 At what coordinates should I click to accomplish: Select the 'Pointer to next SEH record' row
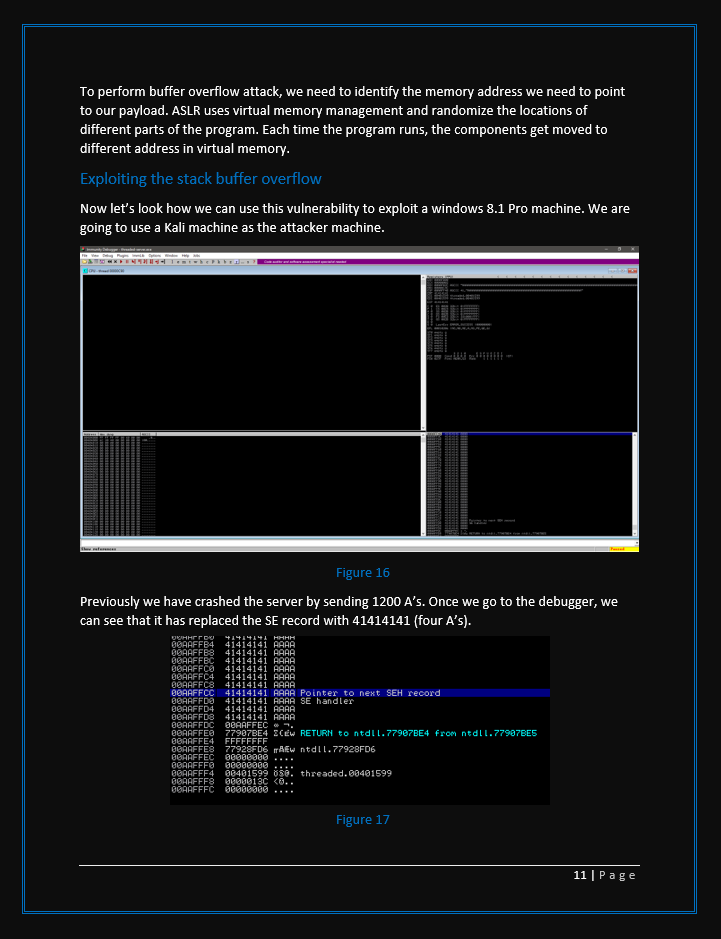click(360, 693)
